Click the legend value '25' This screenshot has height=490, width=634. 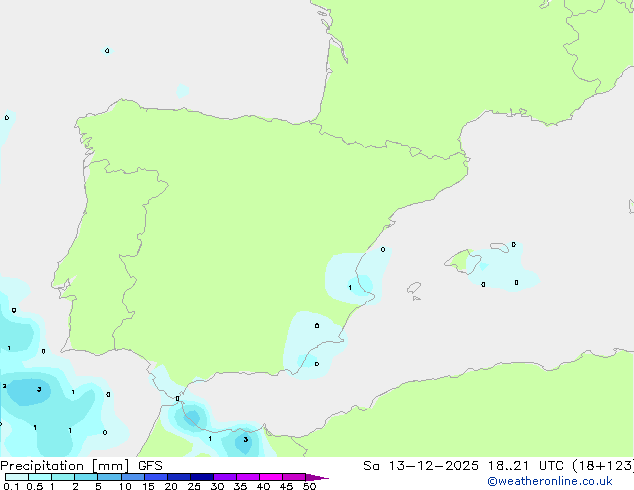click(194, 486)
